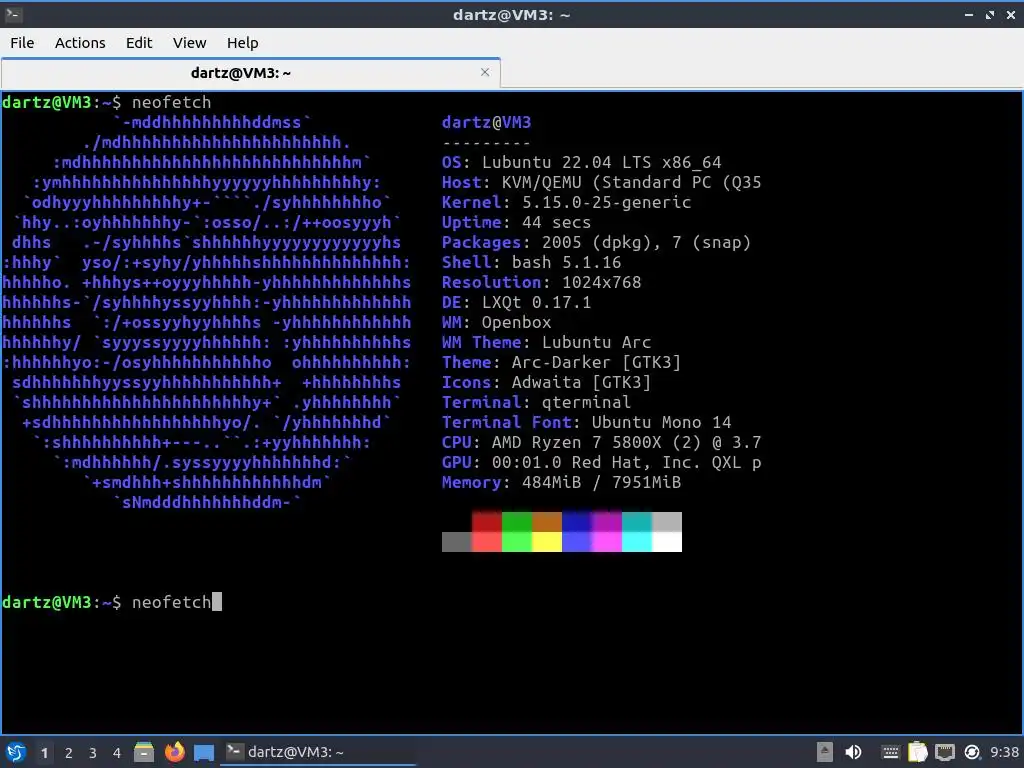1024x768 pixels.
Task: Open the keyboard layout indicator in tray
Action: [889, 752]
